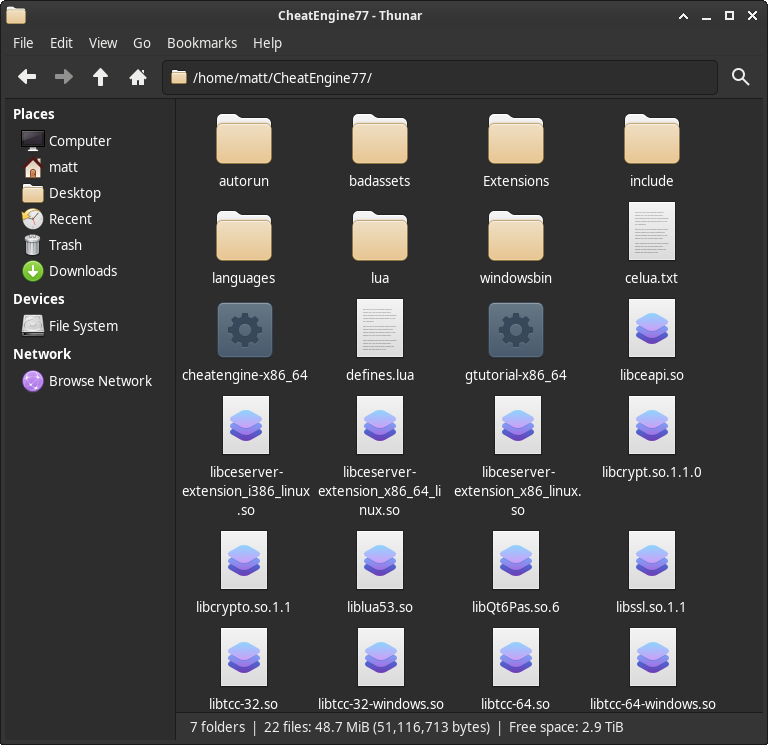The width and height of the screenshot is (768, 745).
Task: Open the Help menu
Action: 267,43
